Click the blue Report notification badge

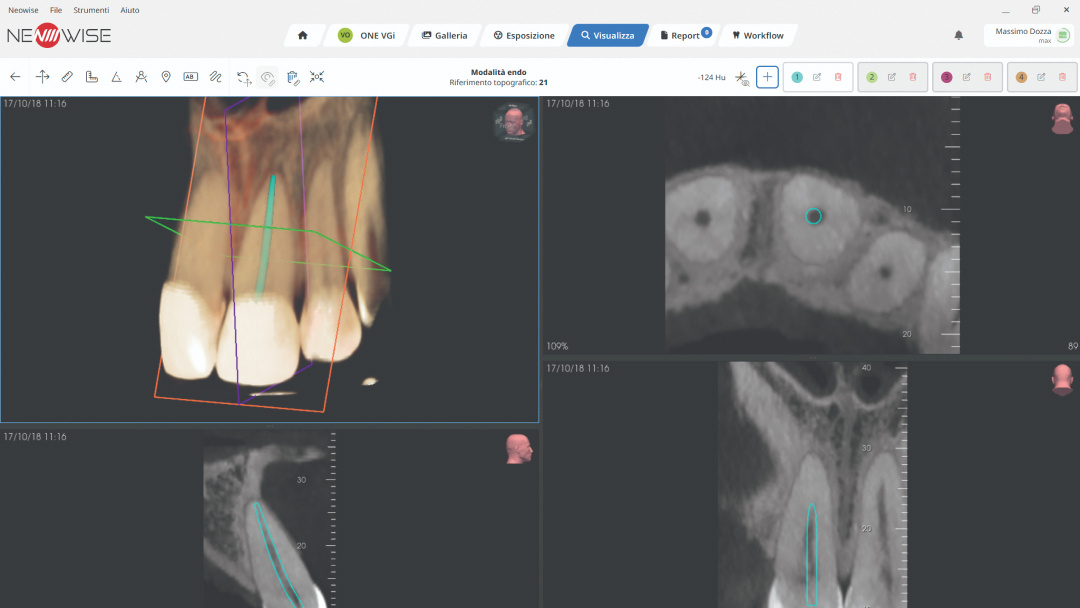point(706,32)
